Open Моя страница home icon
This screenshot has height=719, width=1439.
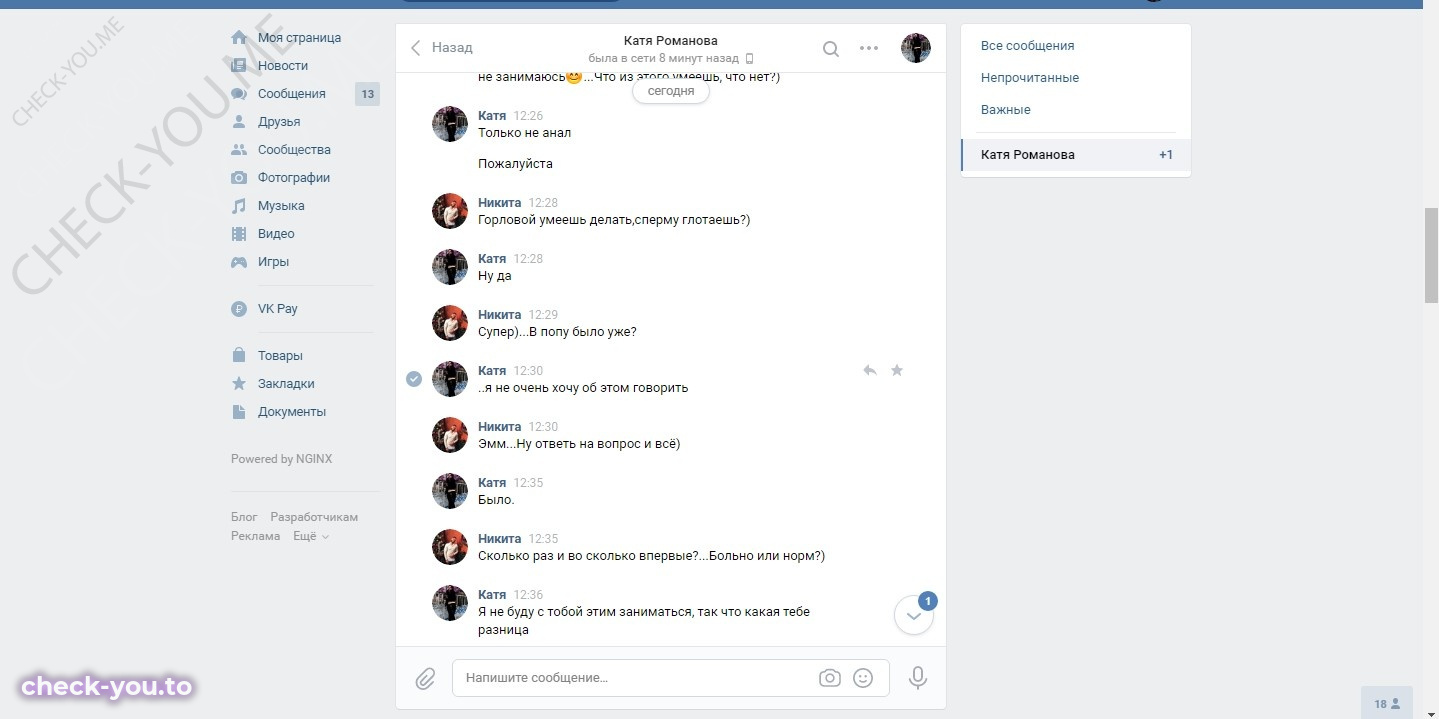(239, 37)
